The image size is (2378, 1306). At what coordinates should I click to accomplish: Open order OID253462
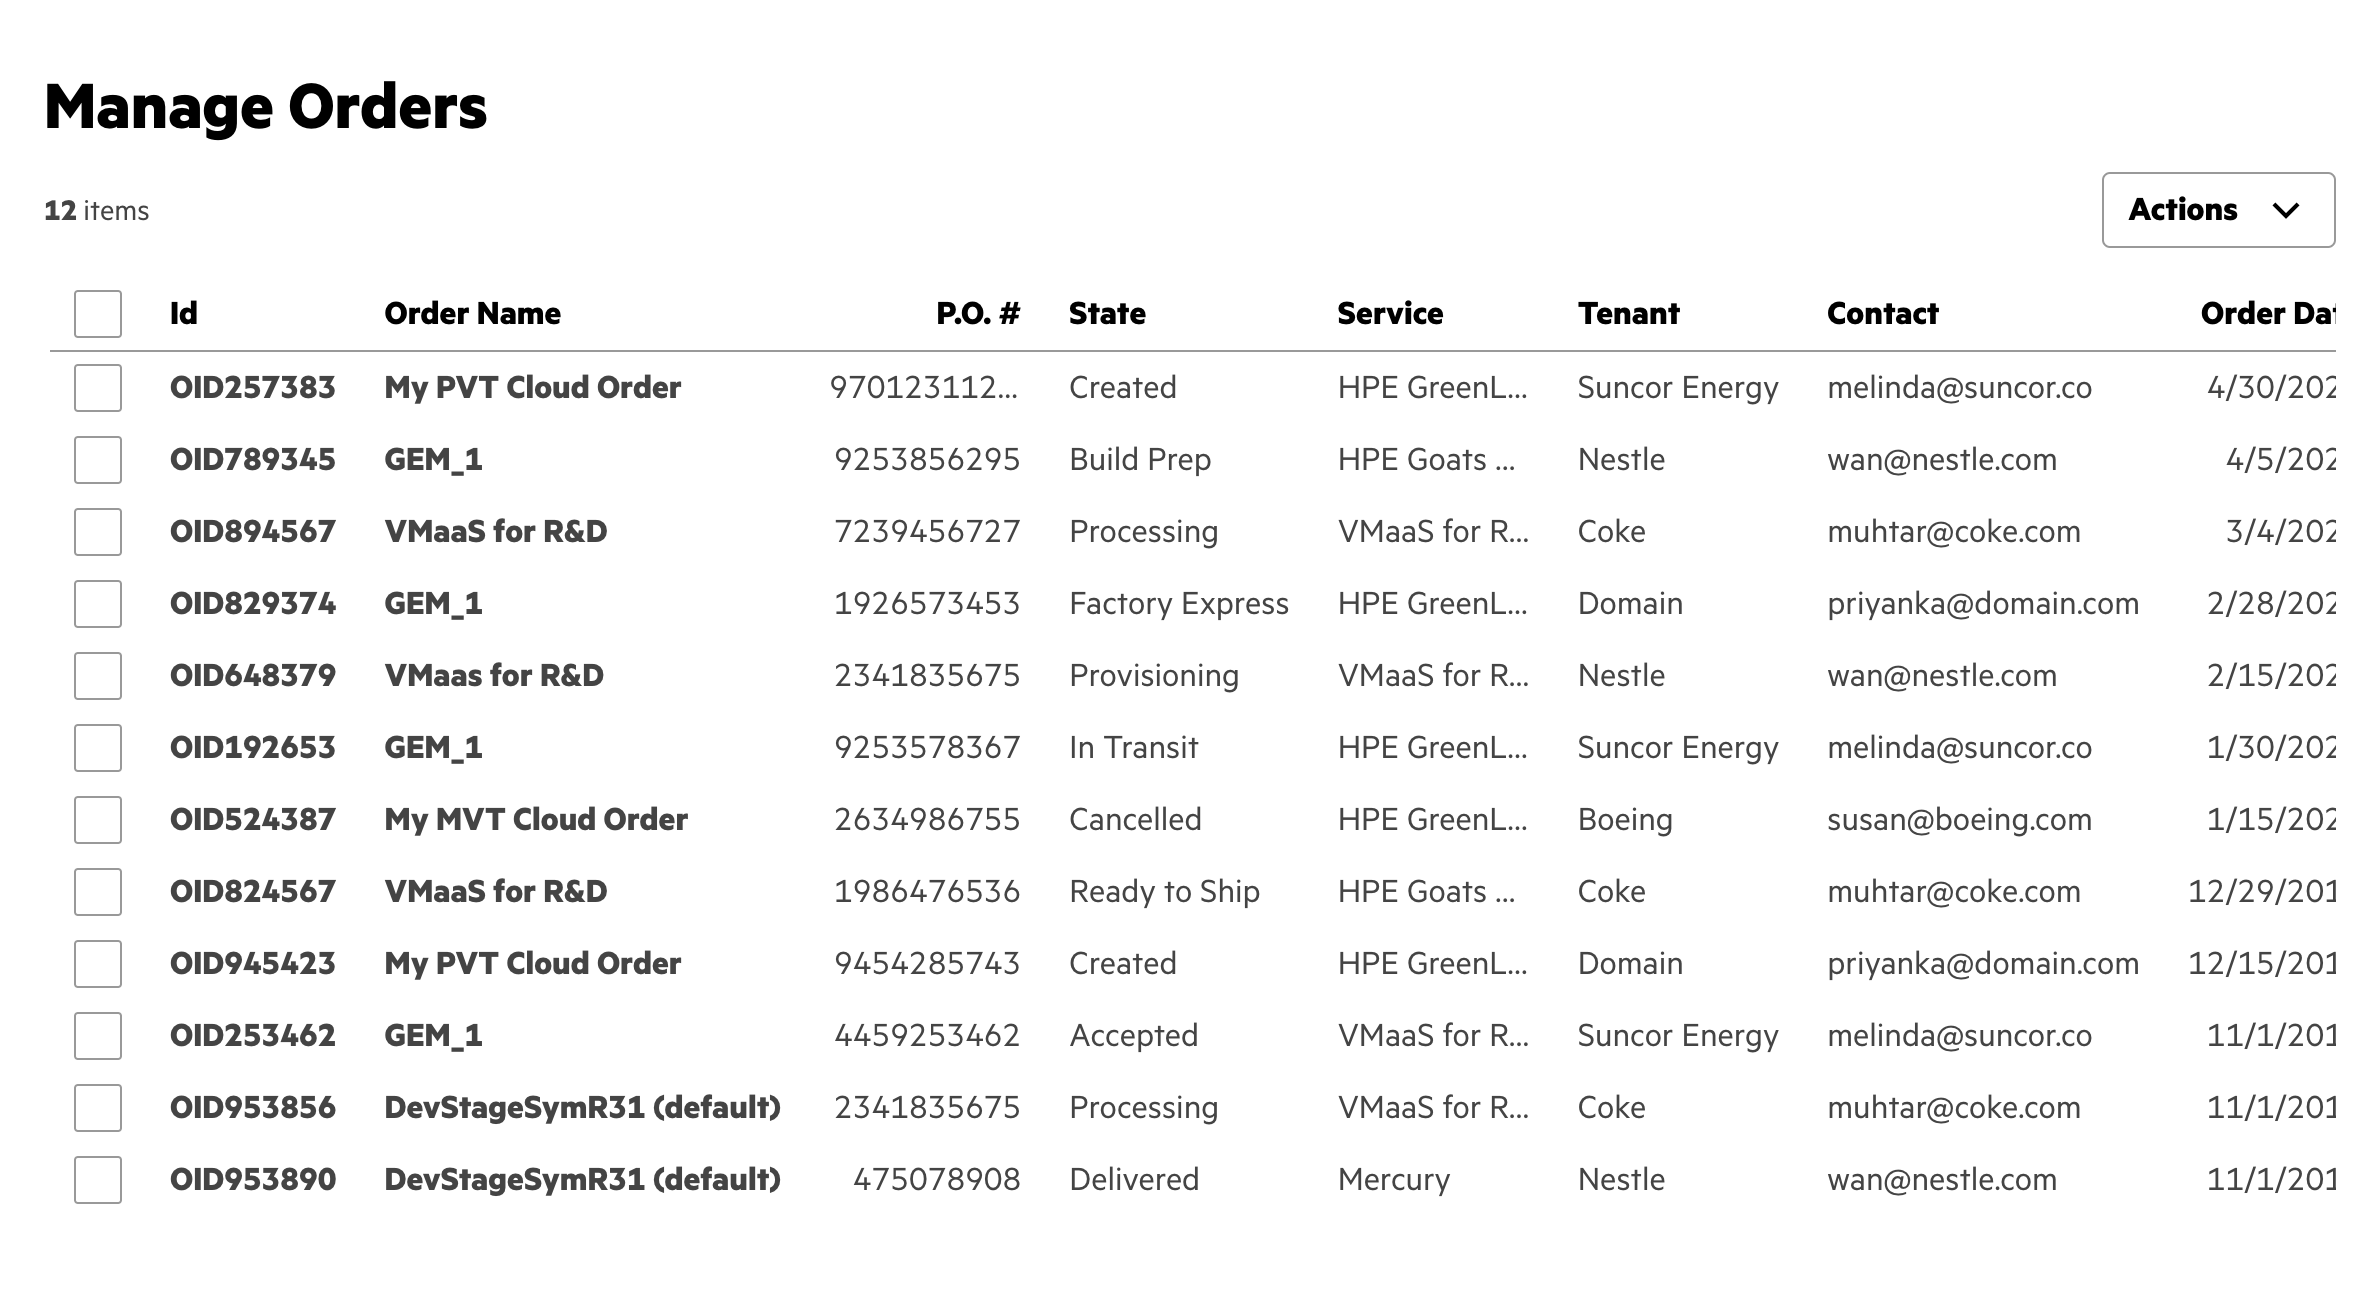coord(252,1036)
